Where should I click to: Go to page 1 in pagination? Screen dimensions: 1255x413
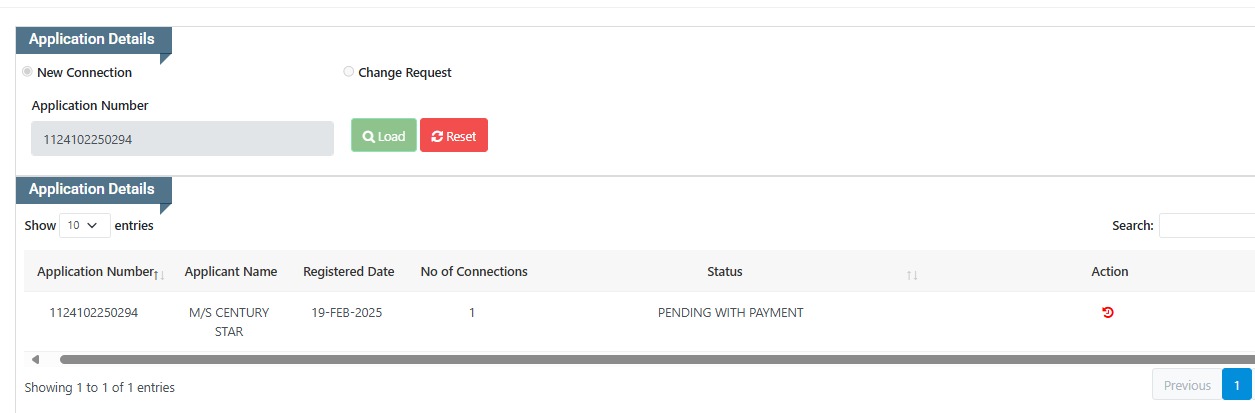[1237, 385]
